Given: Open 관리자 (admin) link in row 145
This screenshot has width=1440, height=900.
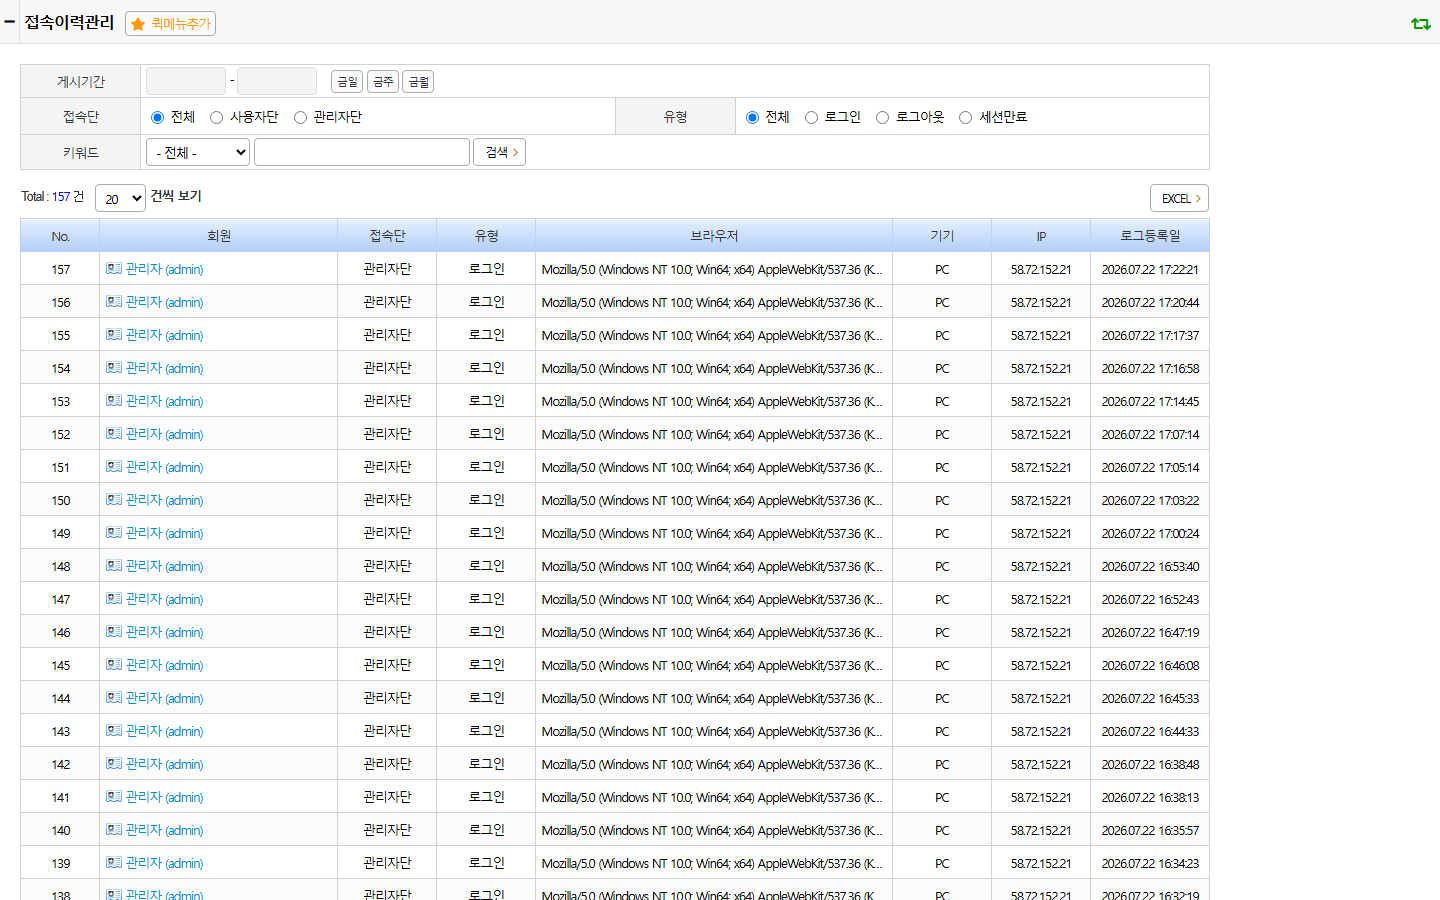Looking at the screenshot, I should 165,665.
